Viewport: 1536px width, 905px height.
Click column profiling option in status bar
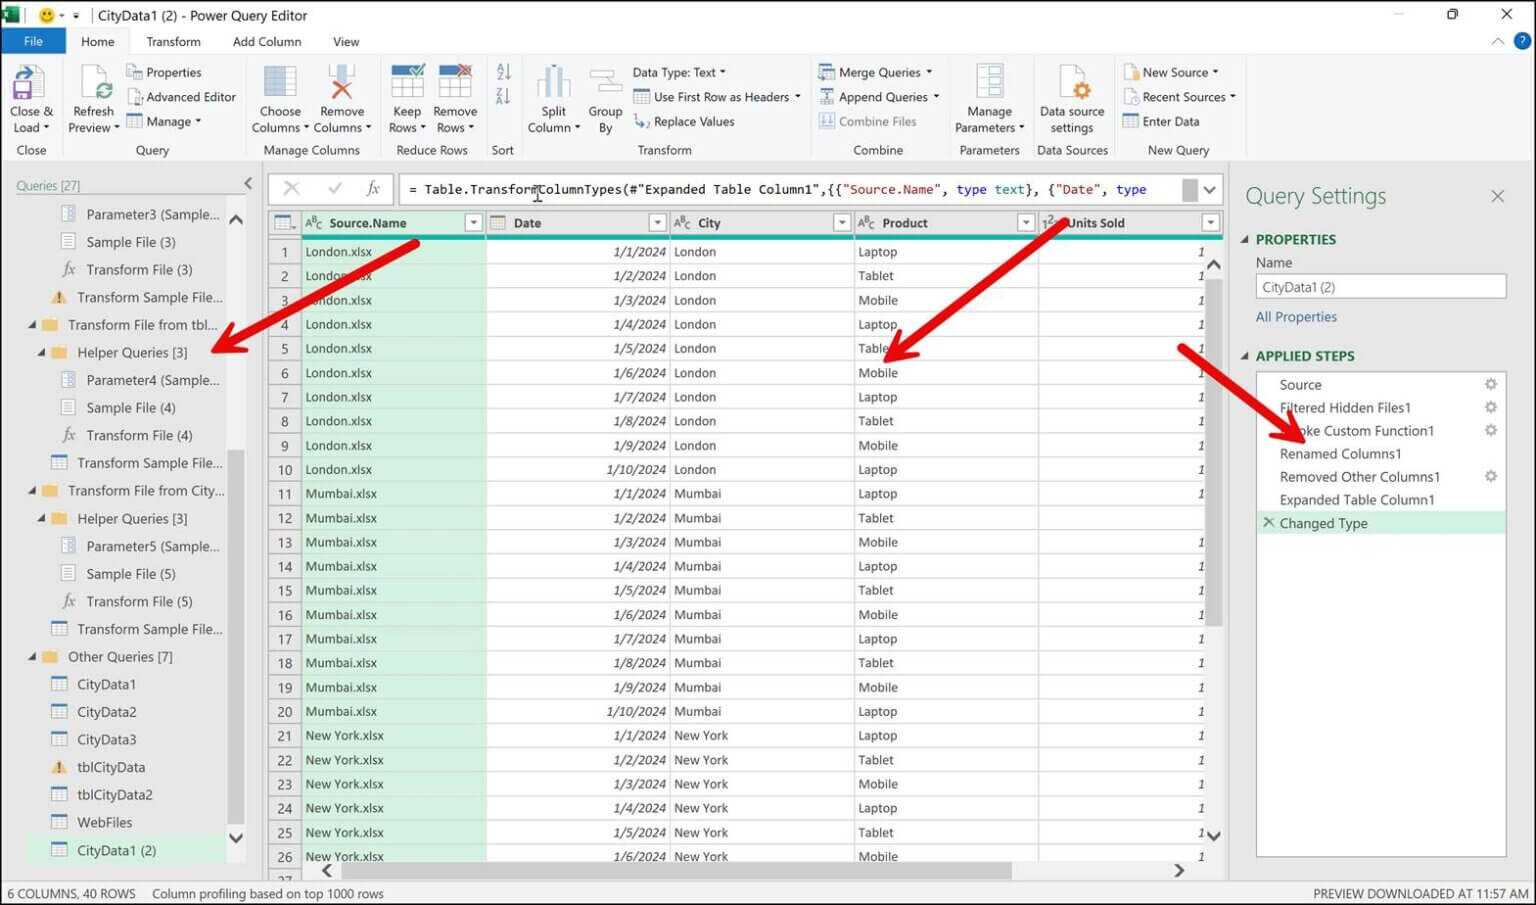click(x=267, y=893)
